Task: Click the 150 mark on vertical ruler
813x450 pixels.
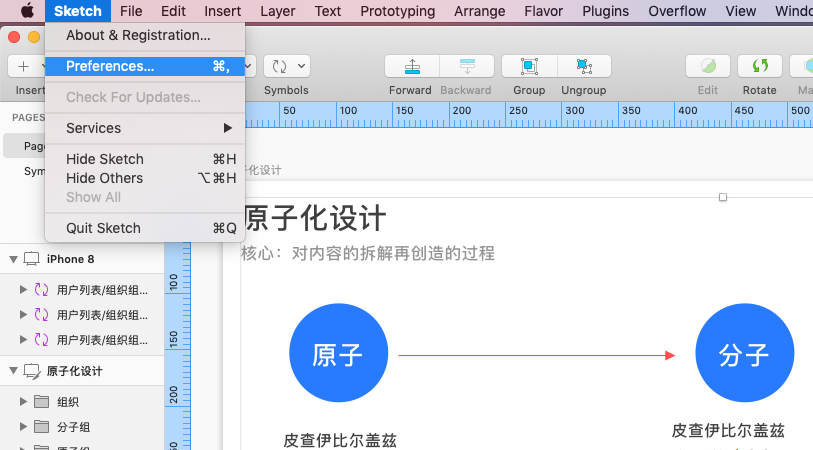Action: point(173,339)
